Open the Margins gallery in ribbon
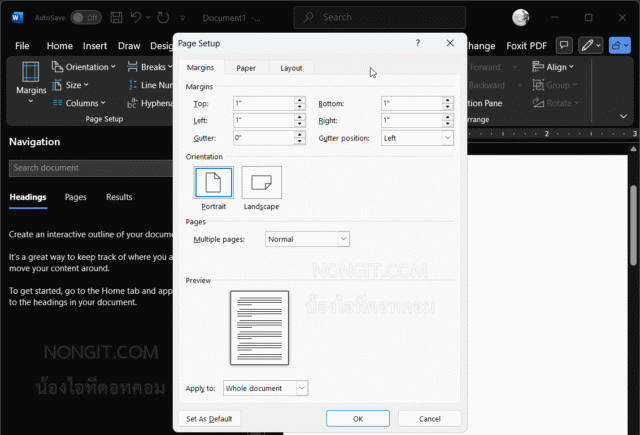 [31, 82]
